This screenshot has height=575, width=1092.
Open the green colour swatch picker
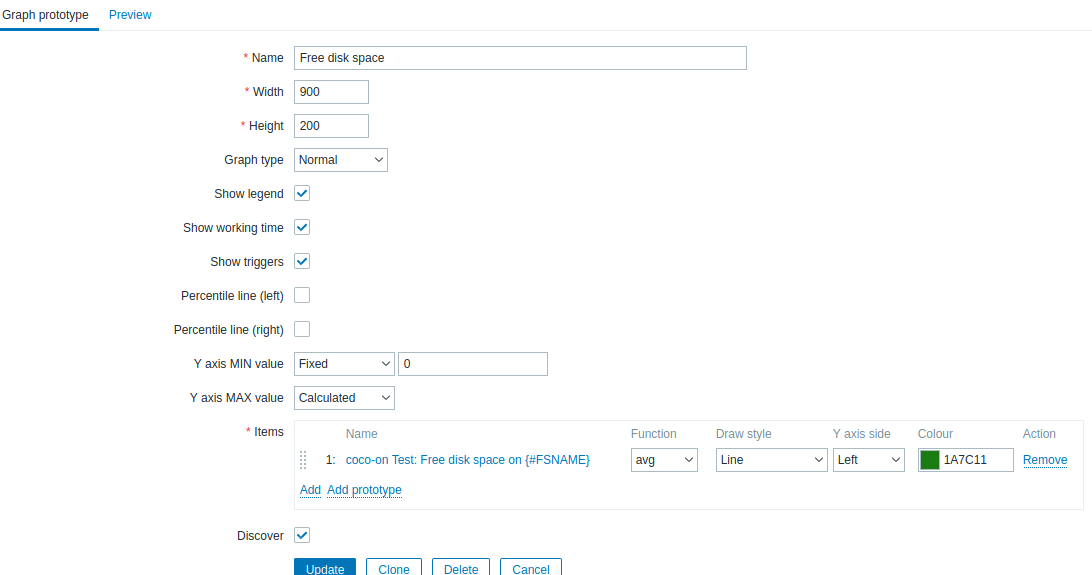(x=930, y=460)
